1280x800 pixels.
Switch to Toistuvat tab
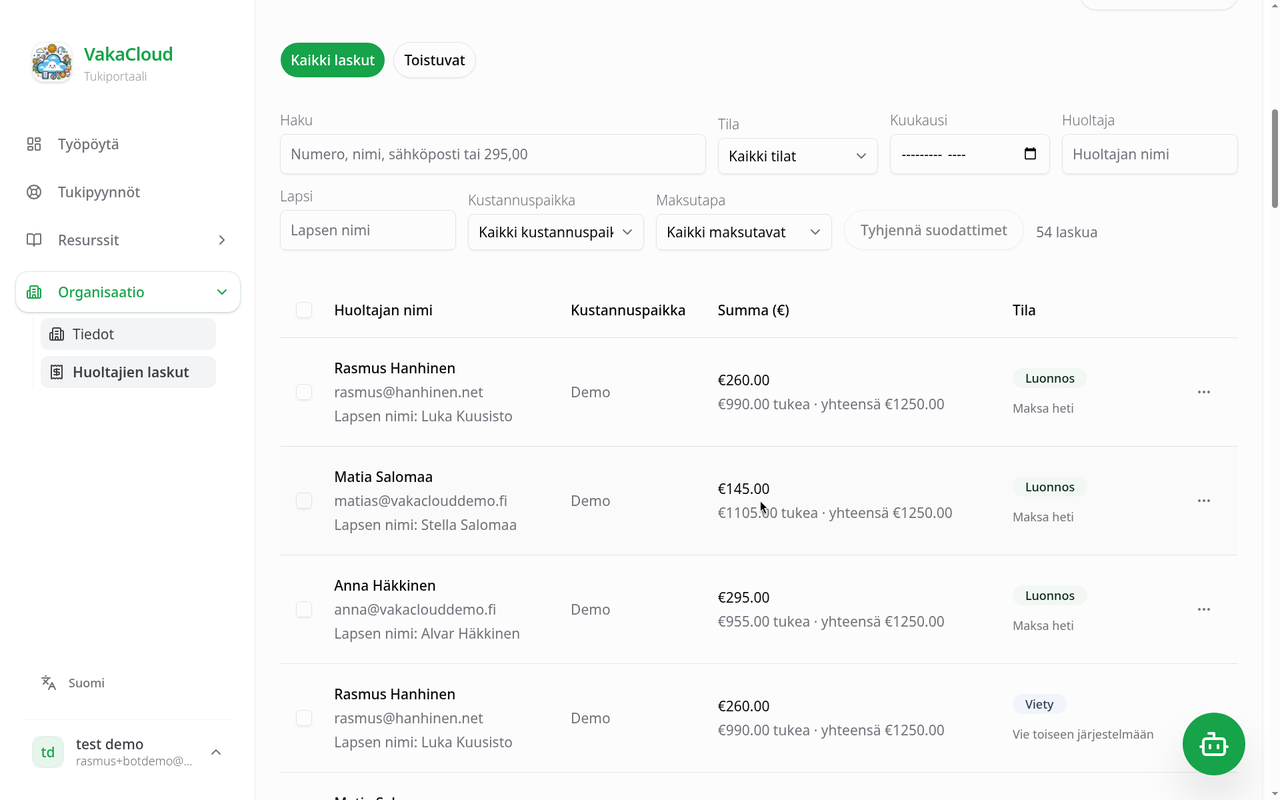(x=435, y=60)
